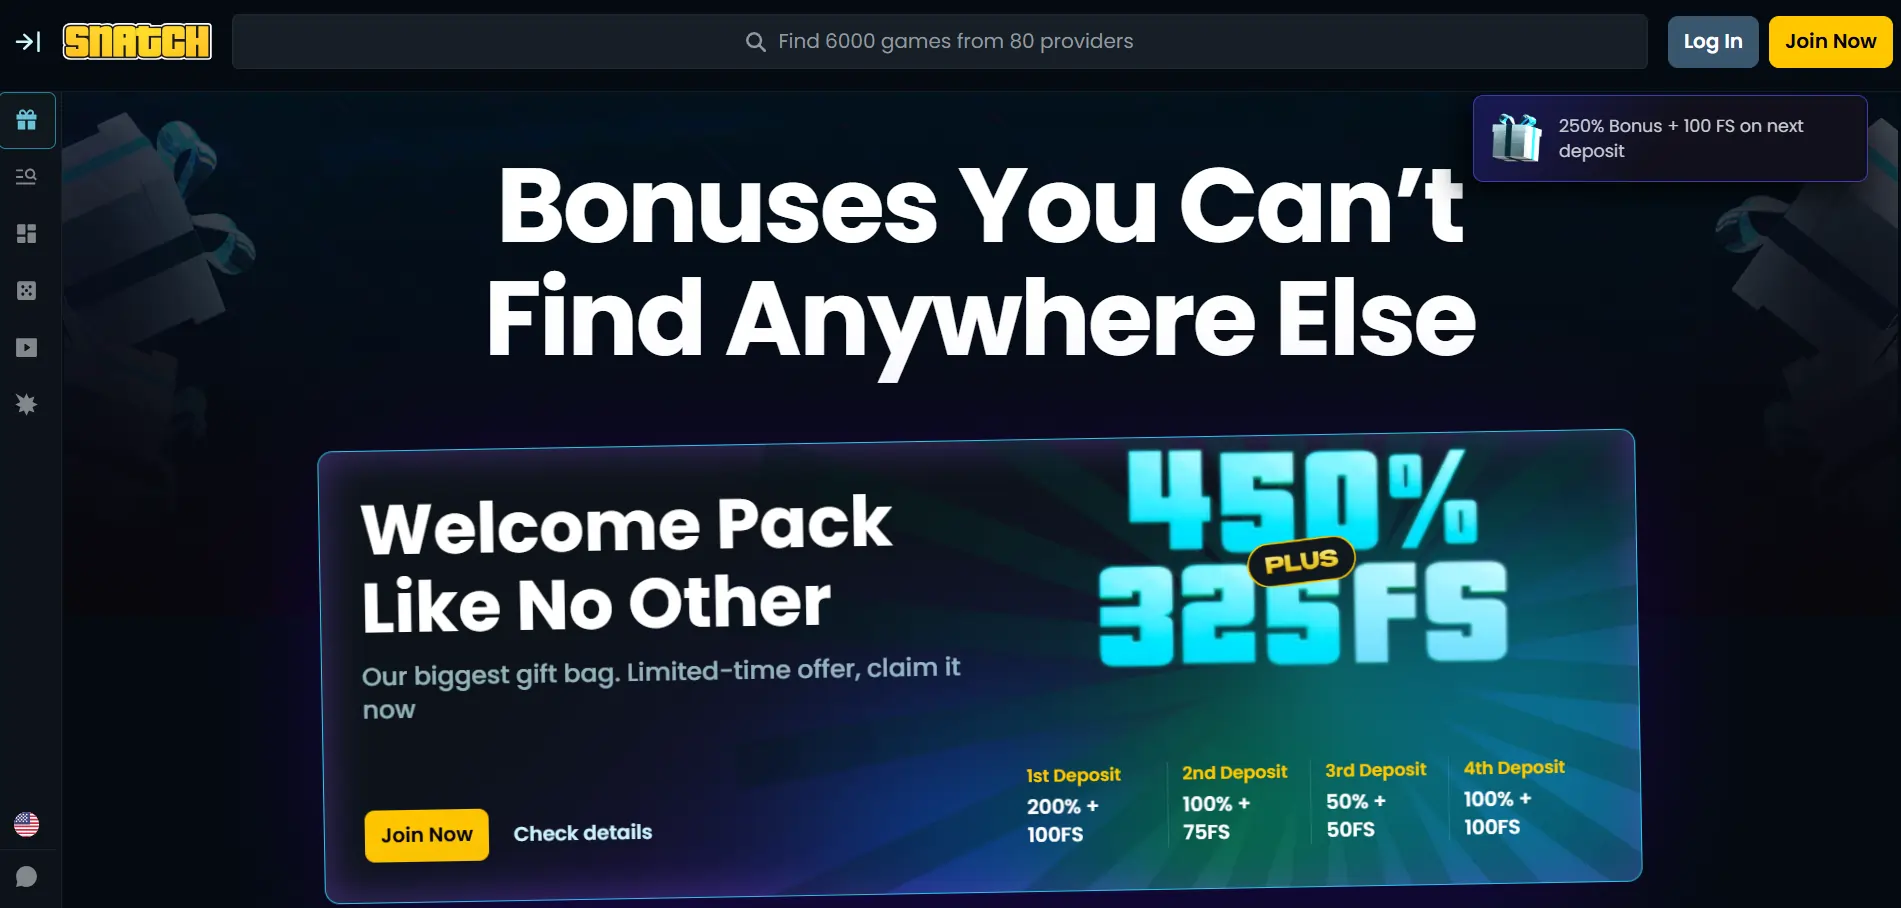The image size is (1901, 908).
Task: Focus the Find 6000 games search field
Action: click(939, 41)
